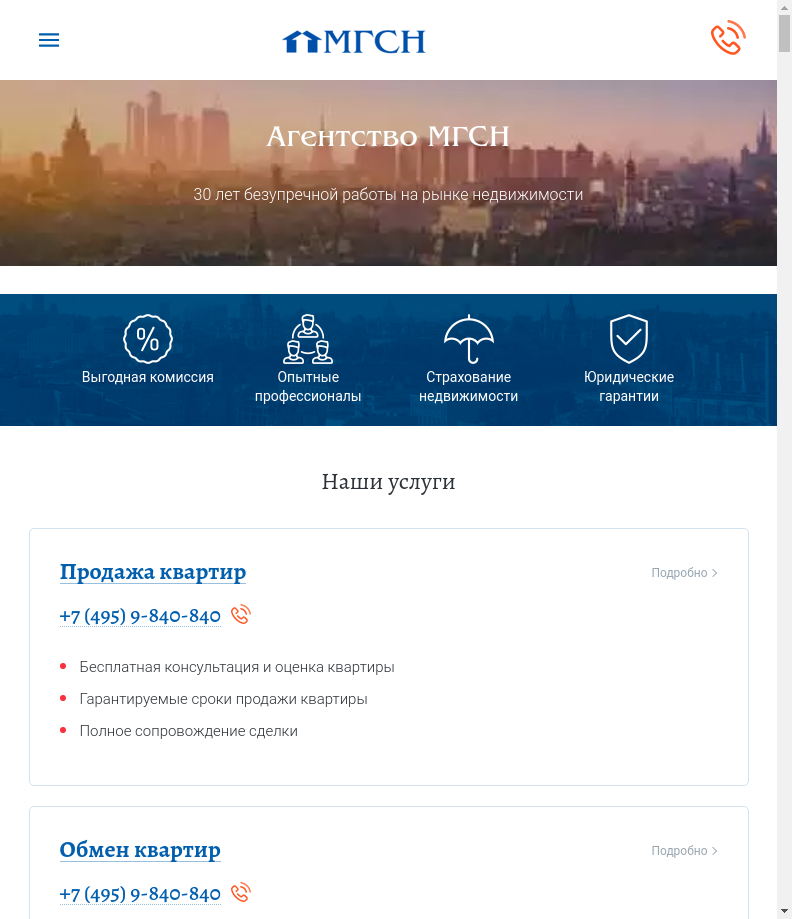Click the scrollbar down arrow

[x=784, y=911]
